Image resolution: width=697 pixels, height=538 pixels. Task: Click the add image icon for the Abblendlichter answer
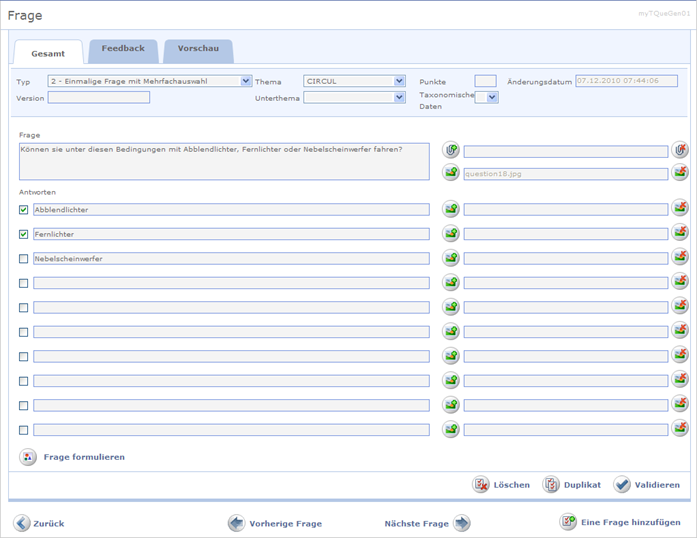(x=451, y=209)
